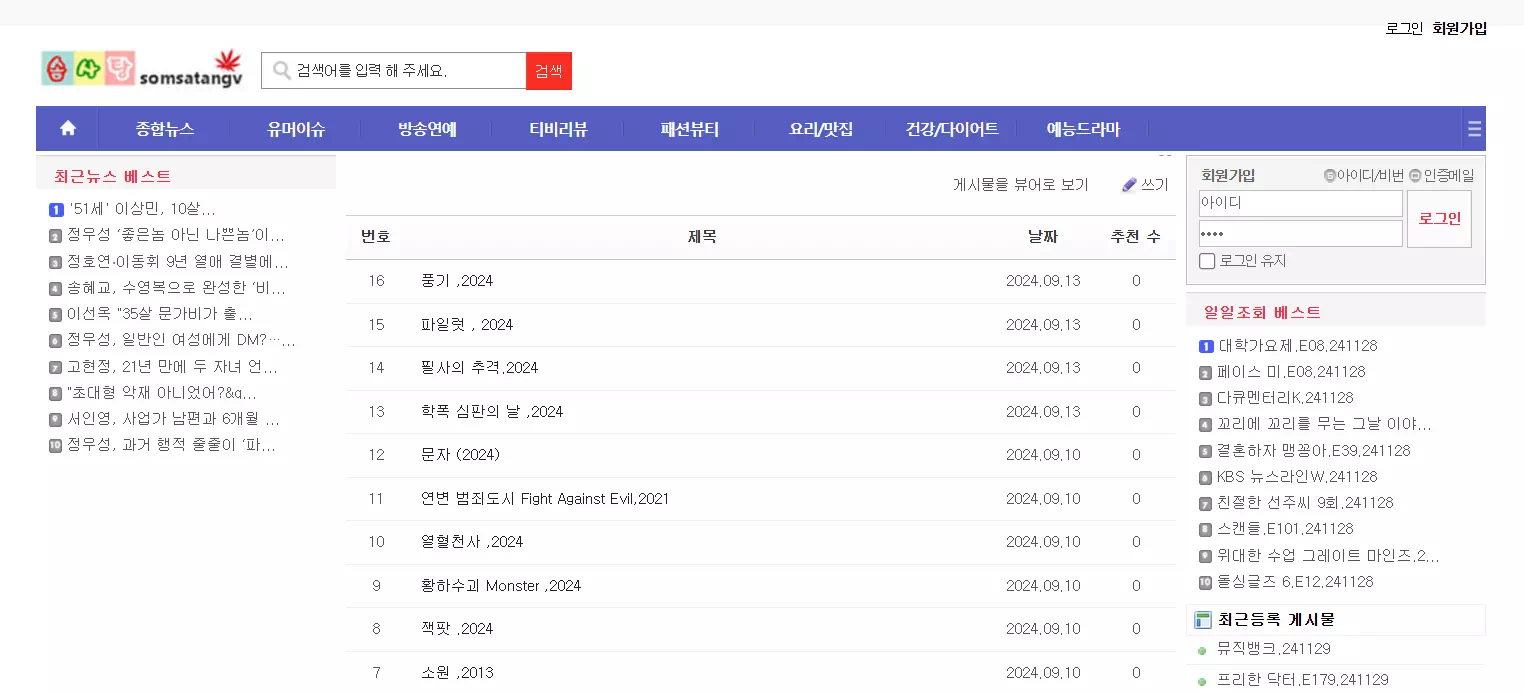This screenshot has width=1524, height=694.
Task: Open the 예능드라마 menu
Action: point(1083,129)
